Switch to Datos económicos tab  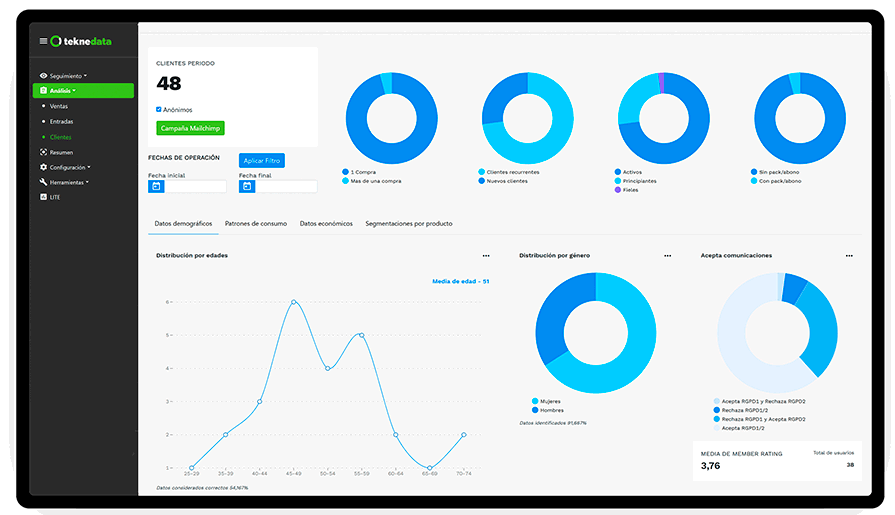(326, 224)
